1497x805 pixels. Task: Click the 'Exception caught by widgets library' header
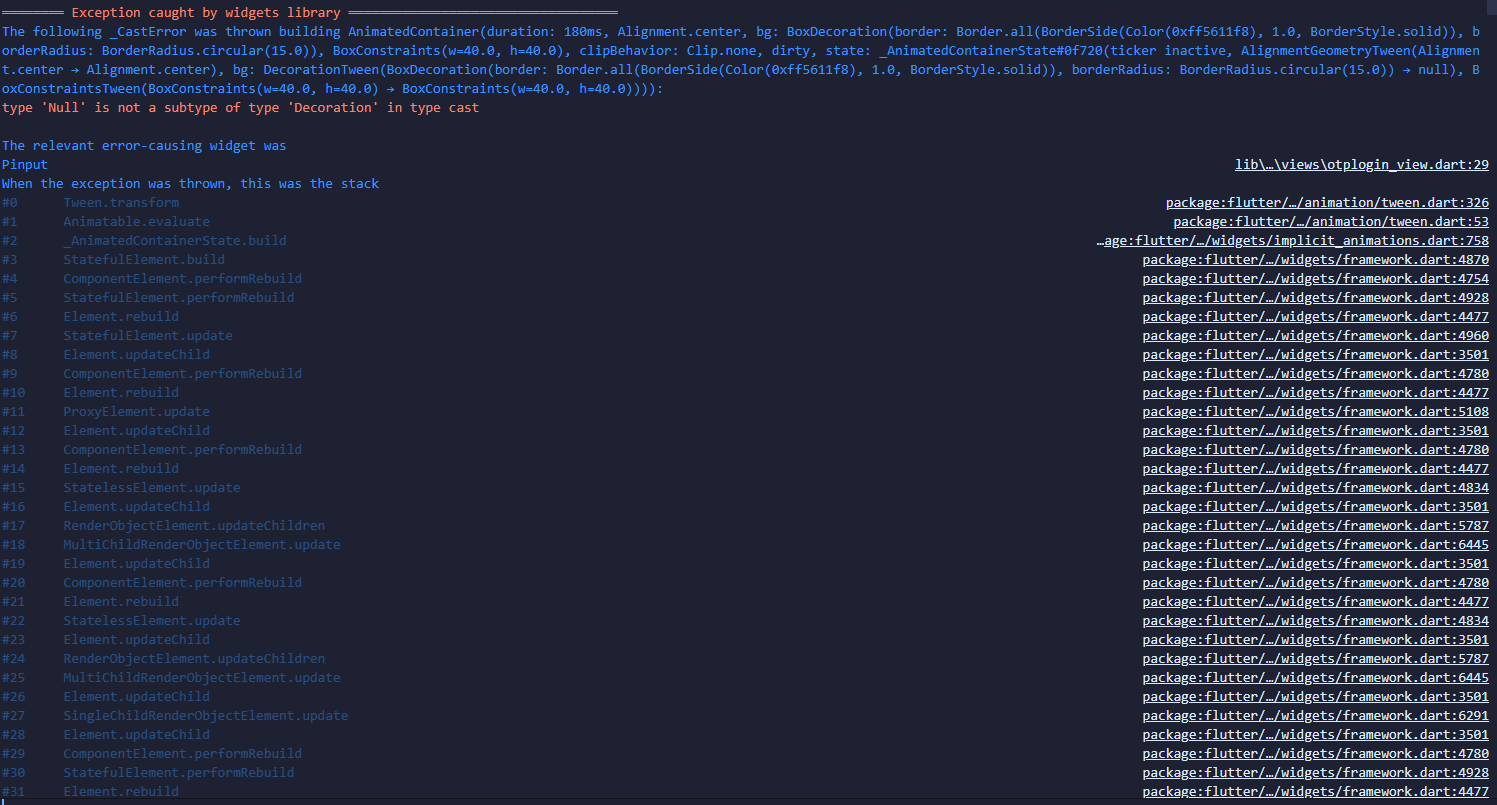[x=206, y=13]
